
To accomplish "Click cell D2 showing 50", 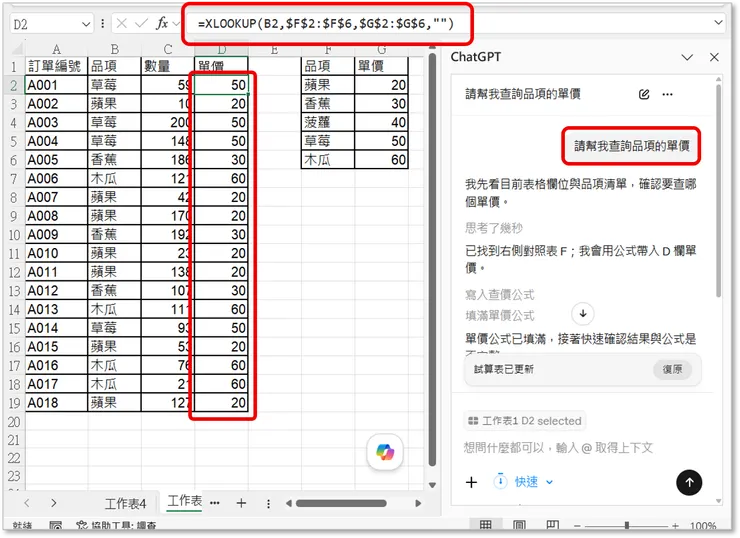I will point(221,85).
